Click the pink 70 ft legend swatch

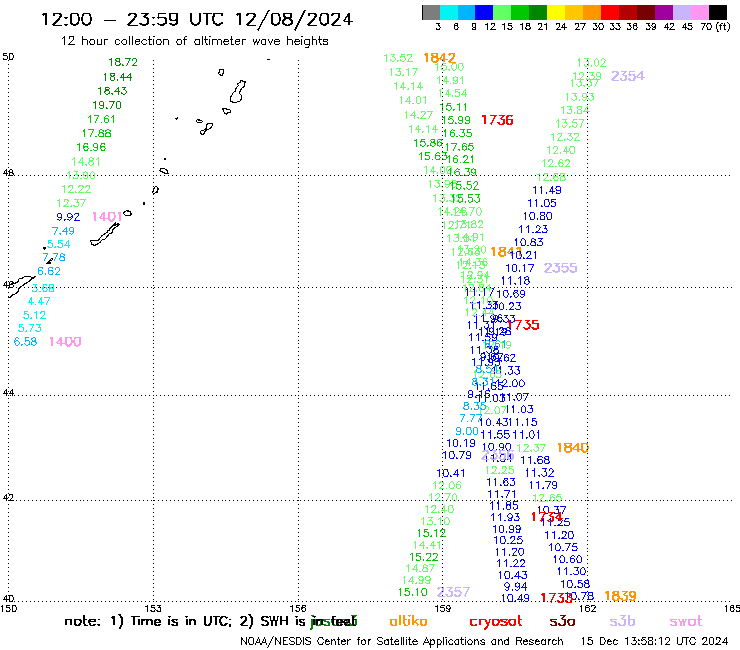699,12
